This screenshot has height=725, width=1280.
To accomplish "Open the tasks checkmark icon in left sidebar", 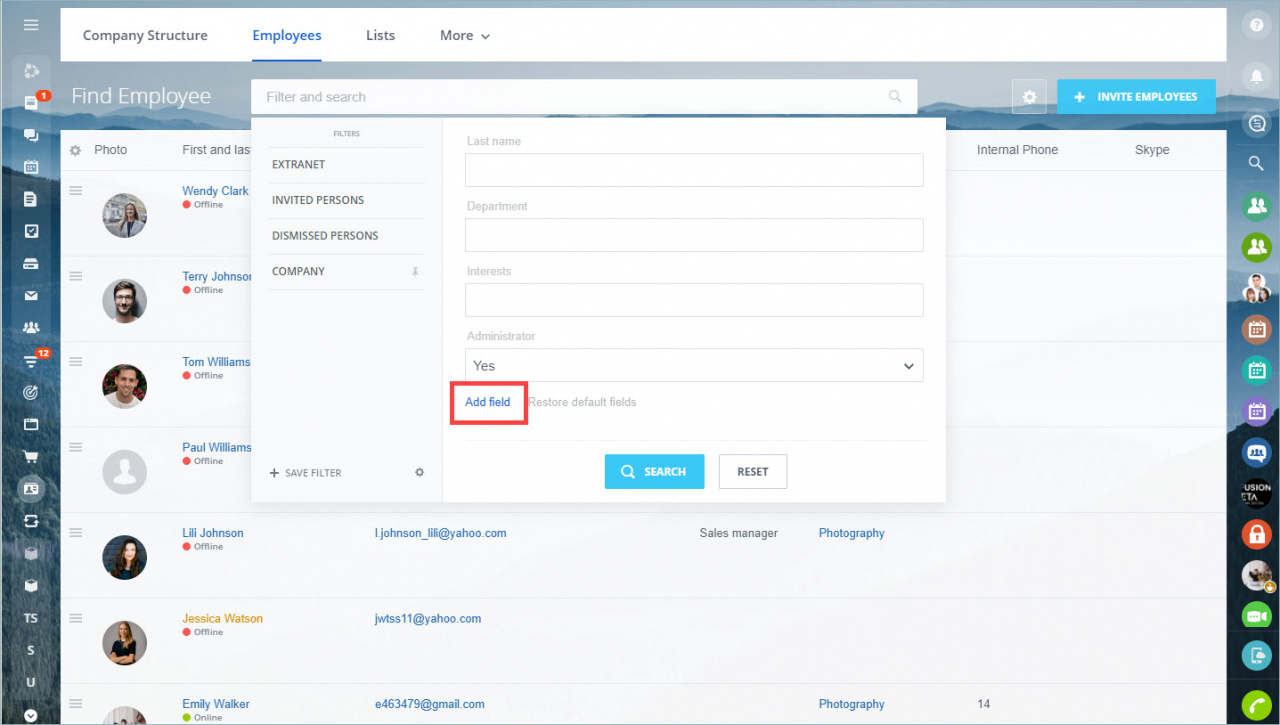I will (x=31, y=231).
